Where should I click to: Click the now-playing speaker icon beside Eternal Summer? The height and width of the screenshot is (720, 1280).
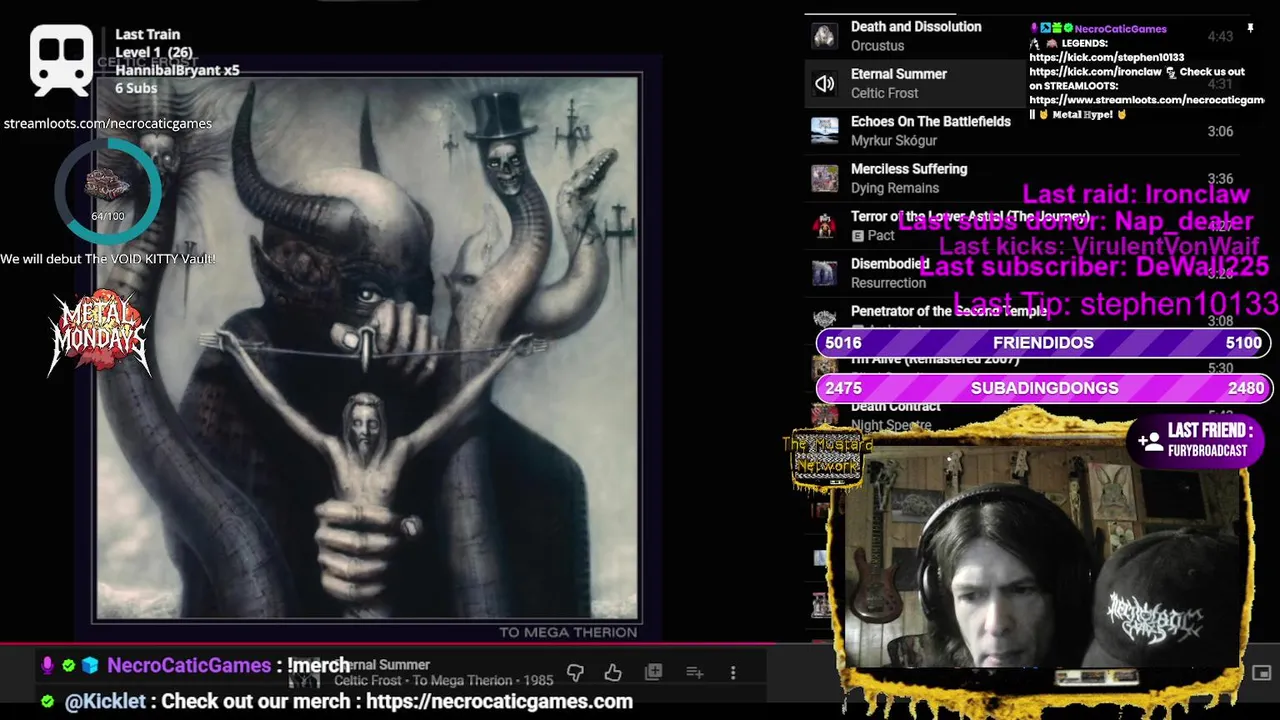[824, 84]
